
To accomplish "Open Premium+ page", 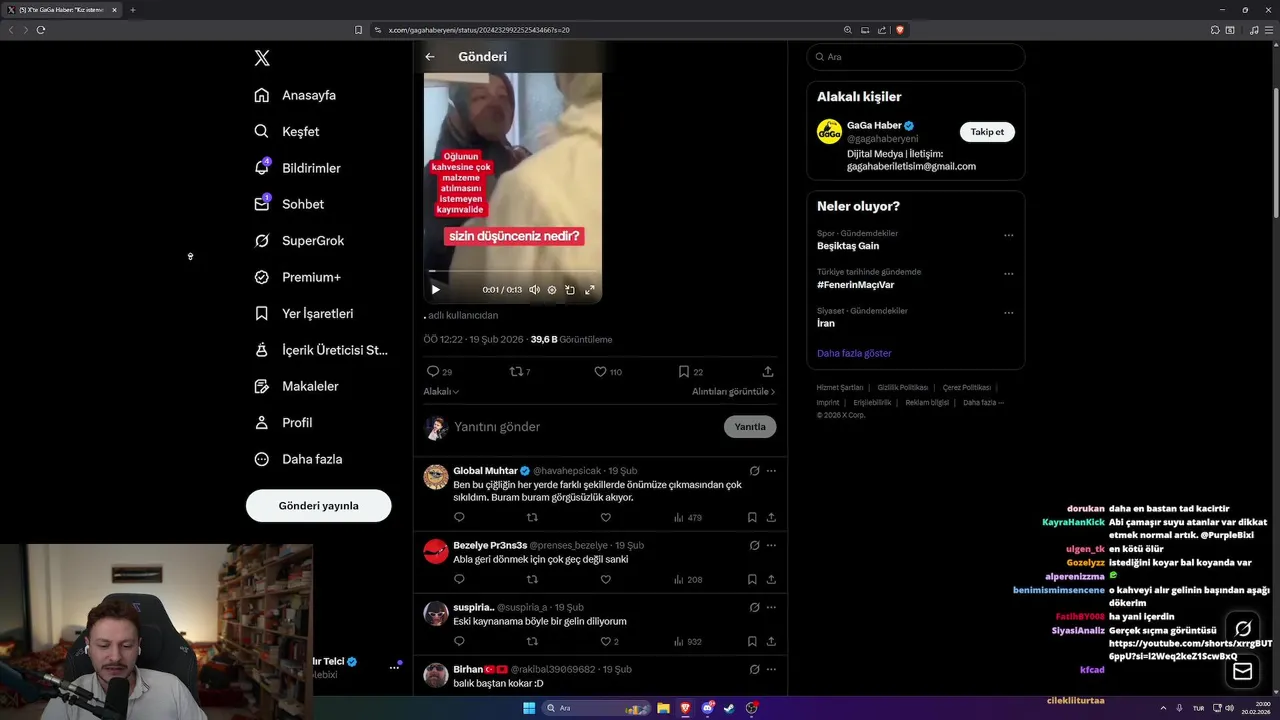I will click(297, 277).
